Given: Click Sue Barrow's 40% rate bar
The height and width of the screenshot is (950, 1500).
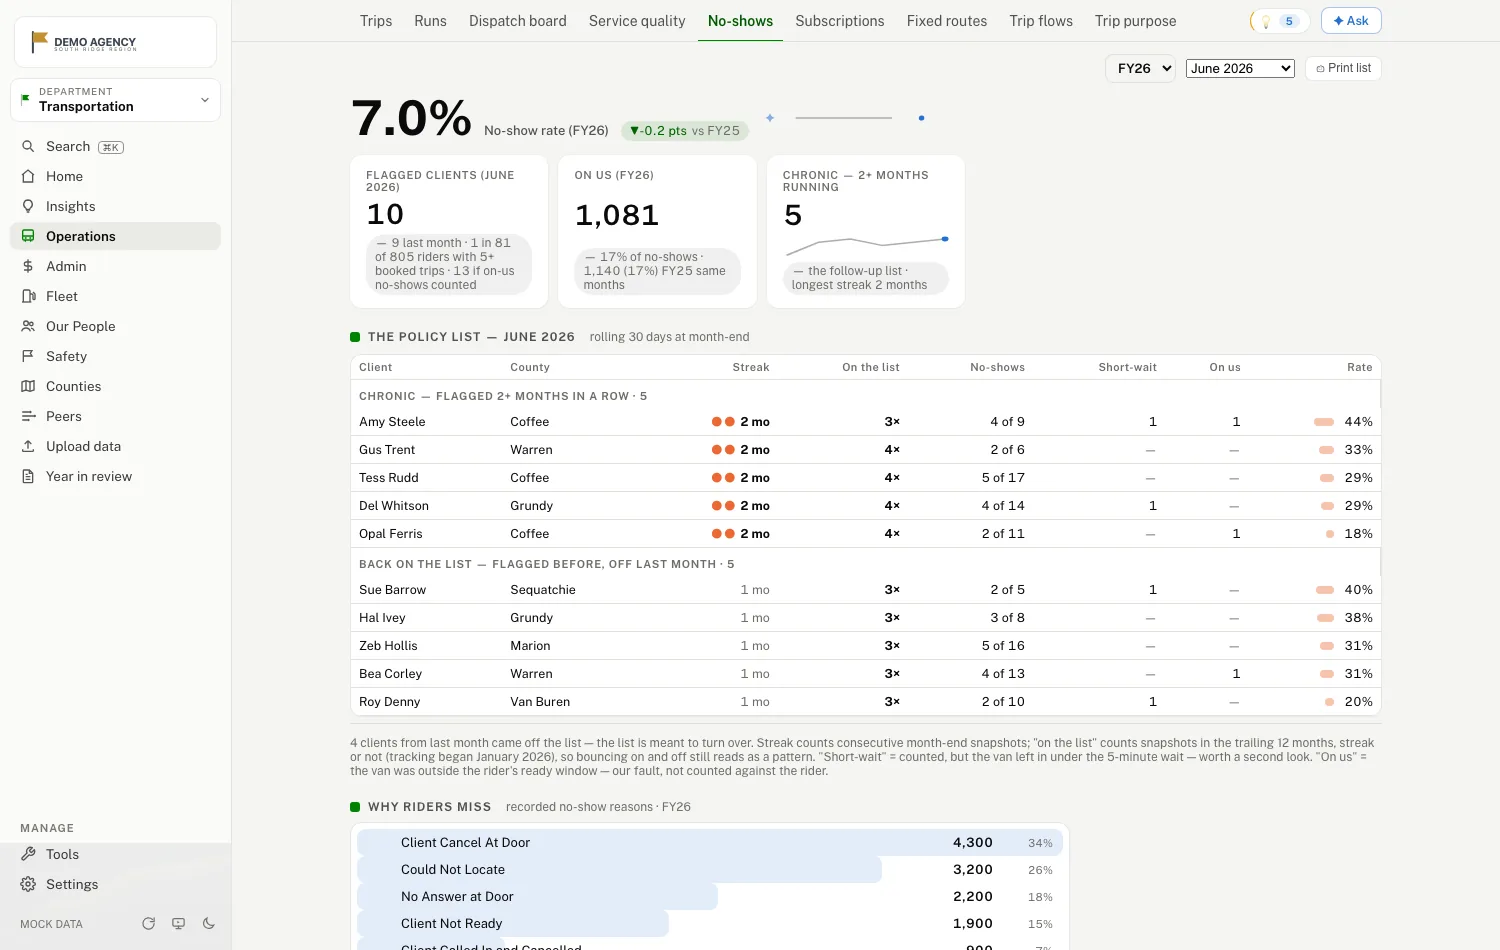Looking at the screenshot, I should pos(1325,590).
